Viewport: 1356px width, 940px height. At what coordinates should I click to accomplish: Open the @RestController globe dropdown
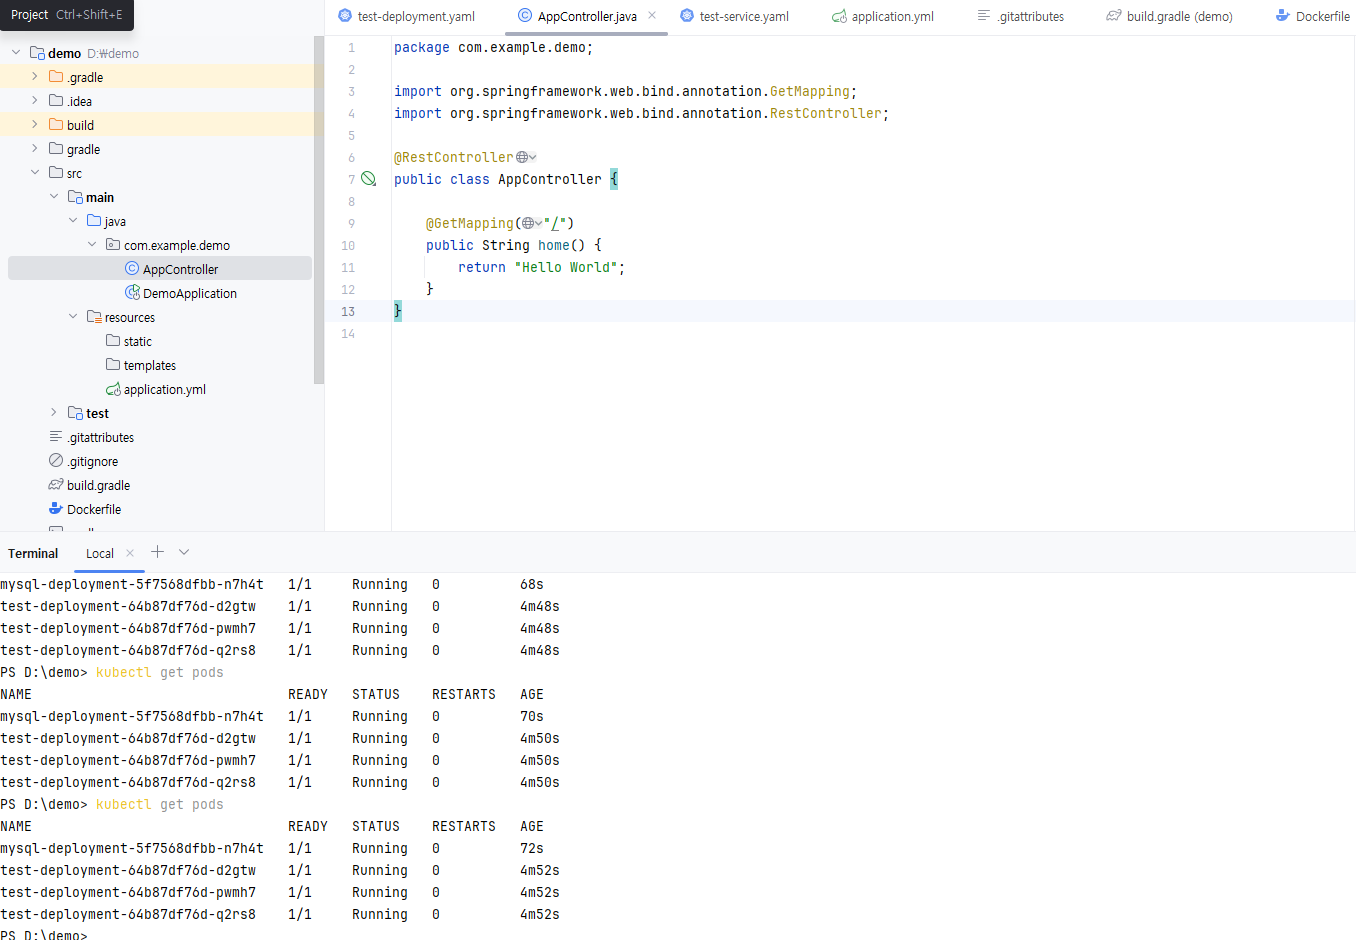[527, 157]
